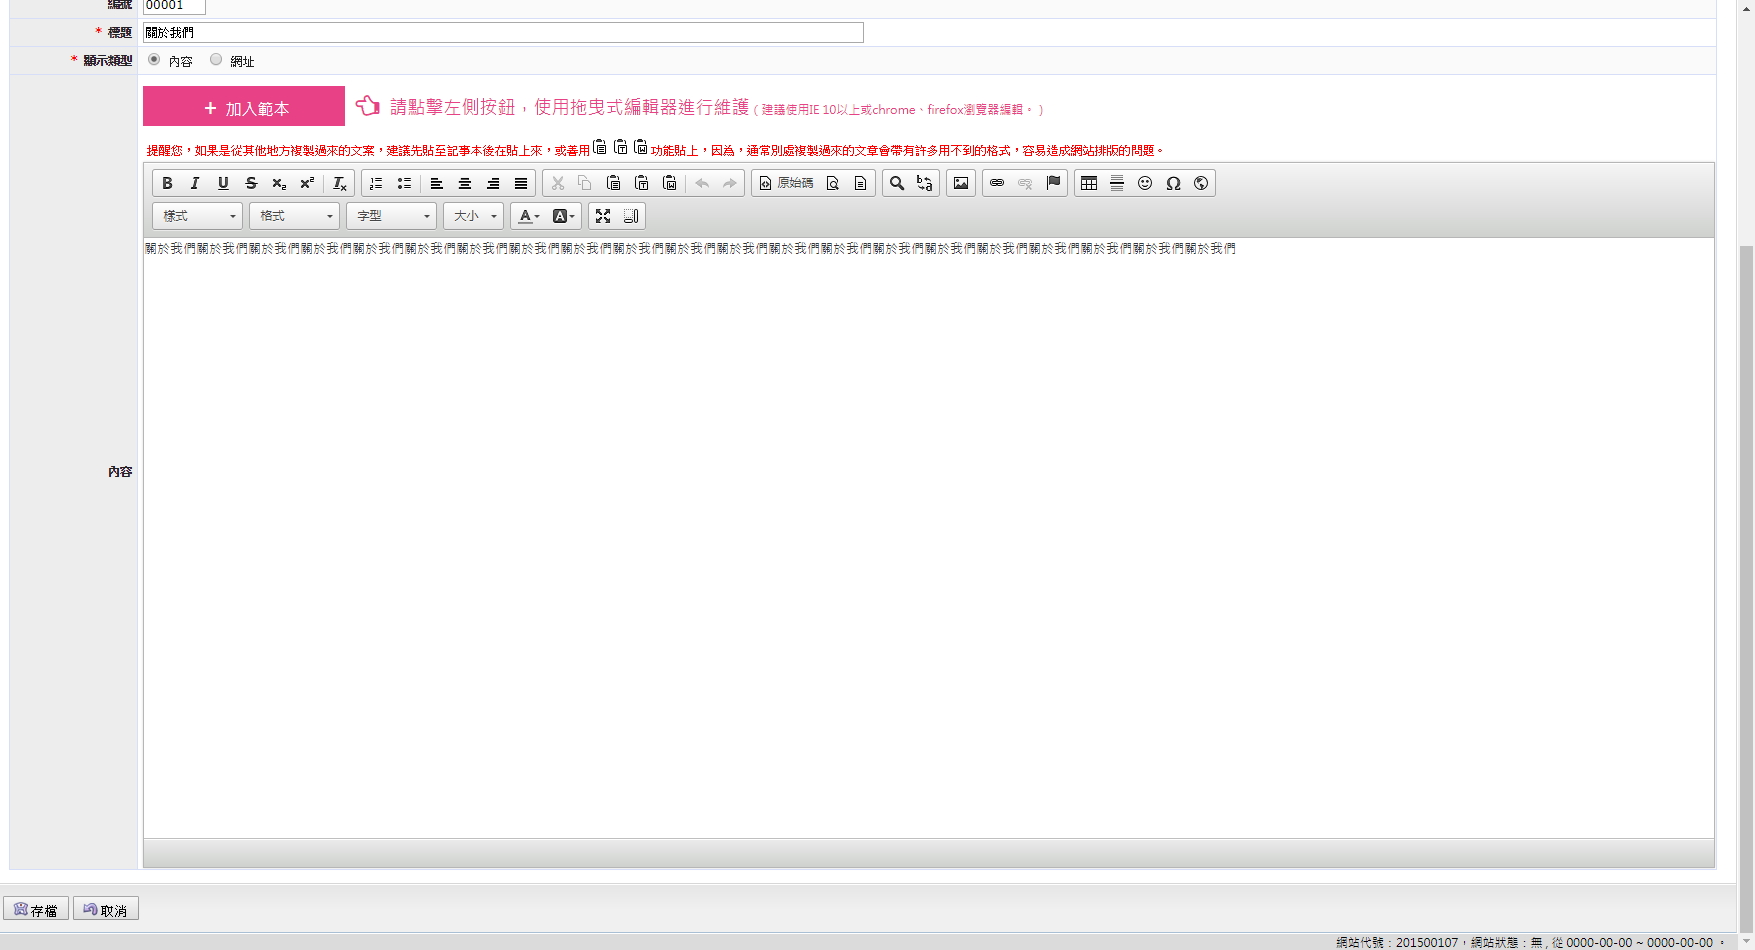Click the find (magnifier) icon
Screen dimensions: 1755x950
(x=897, y=183)
